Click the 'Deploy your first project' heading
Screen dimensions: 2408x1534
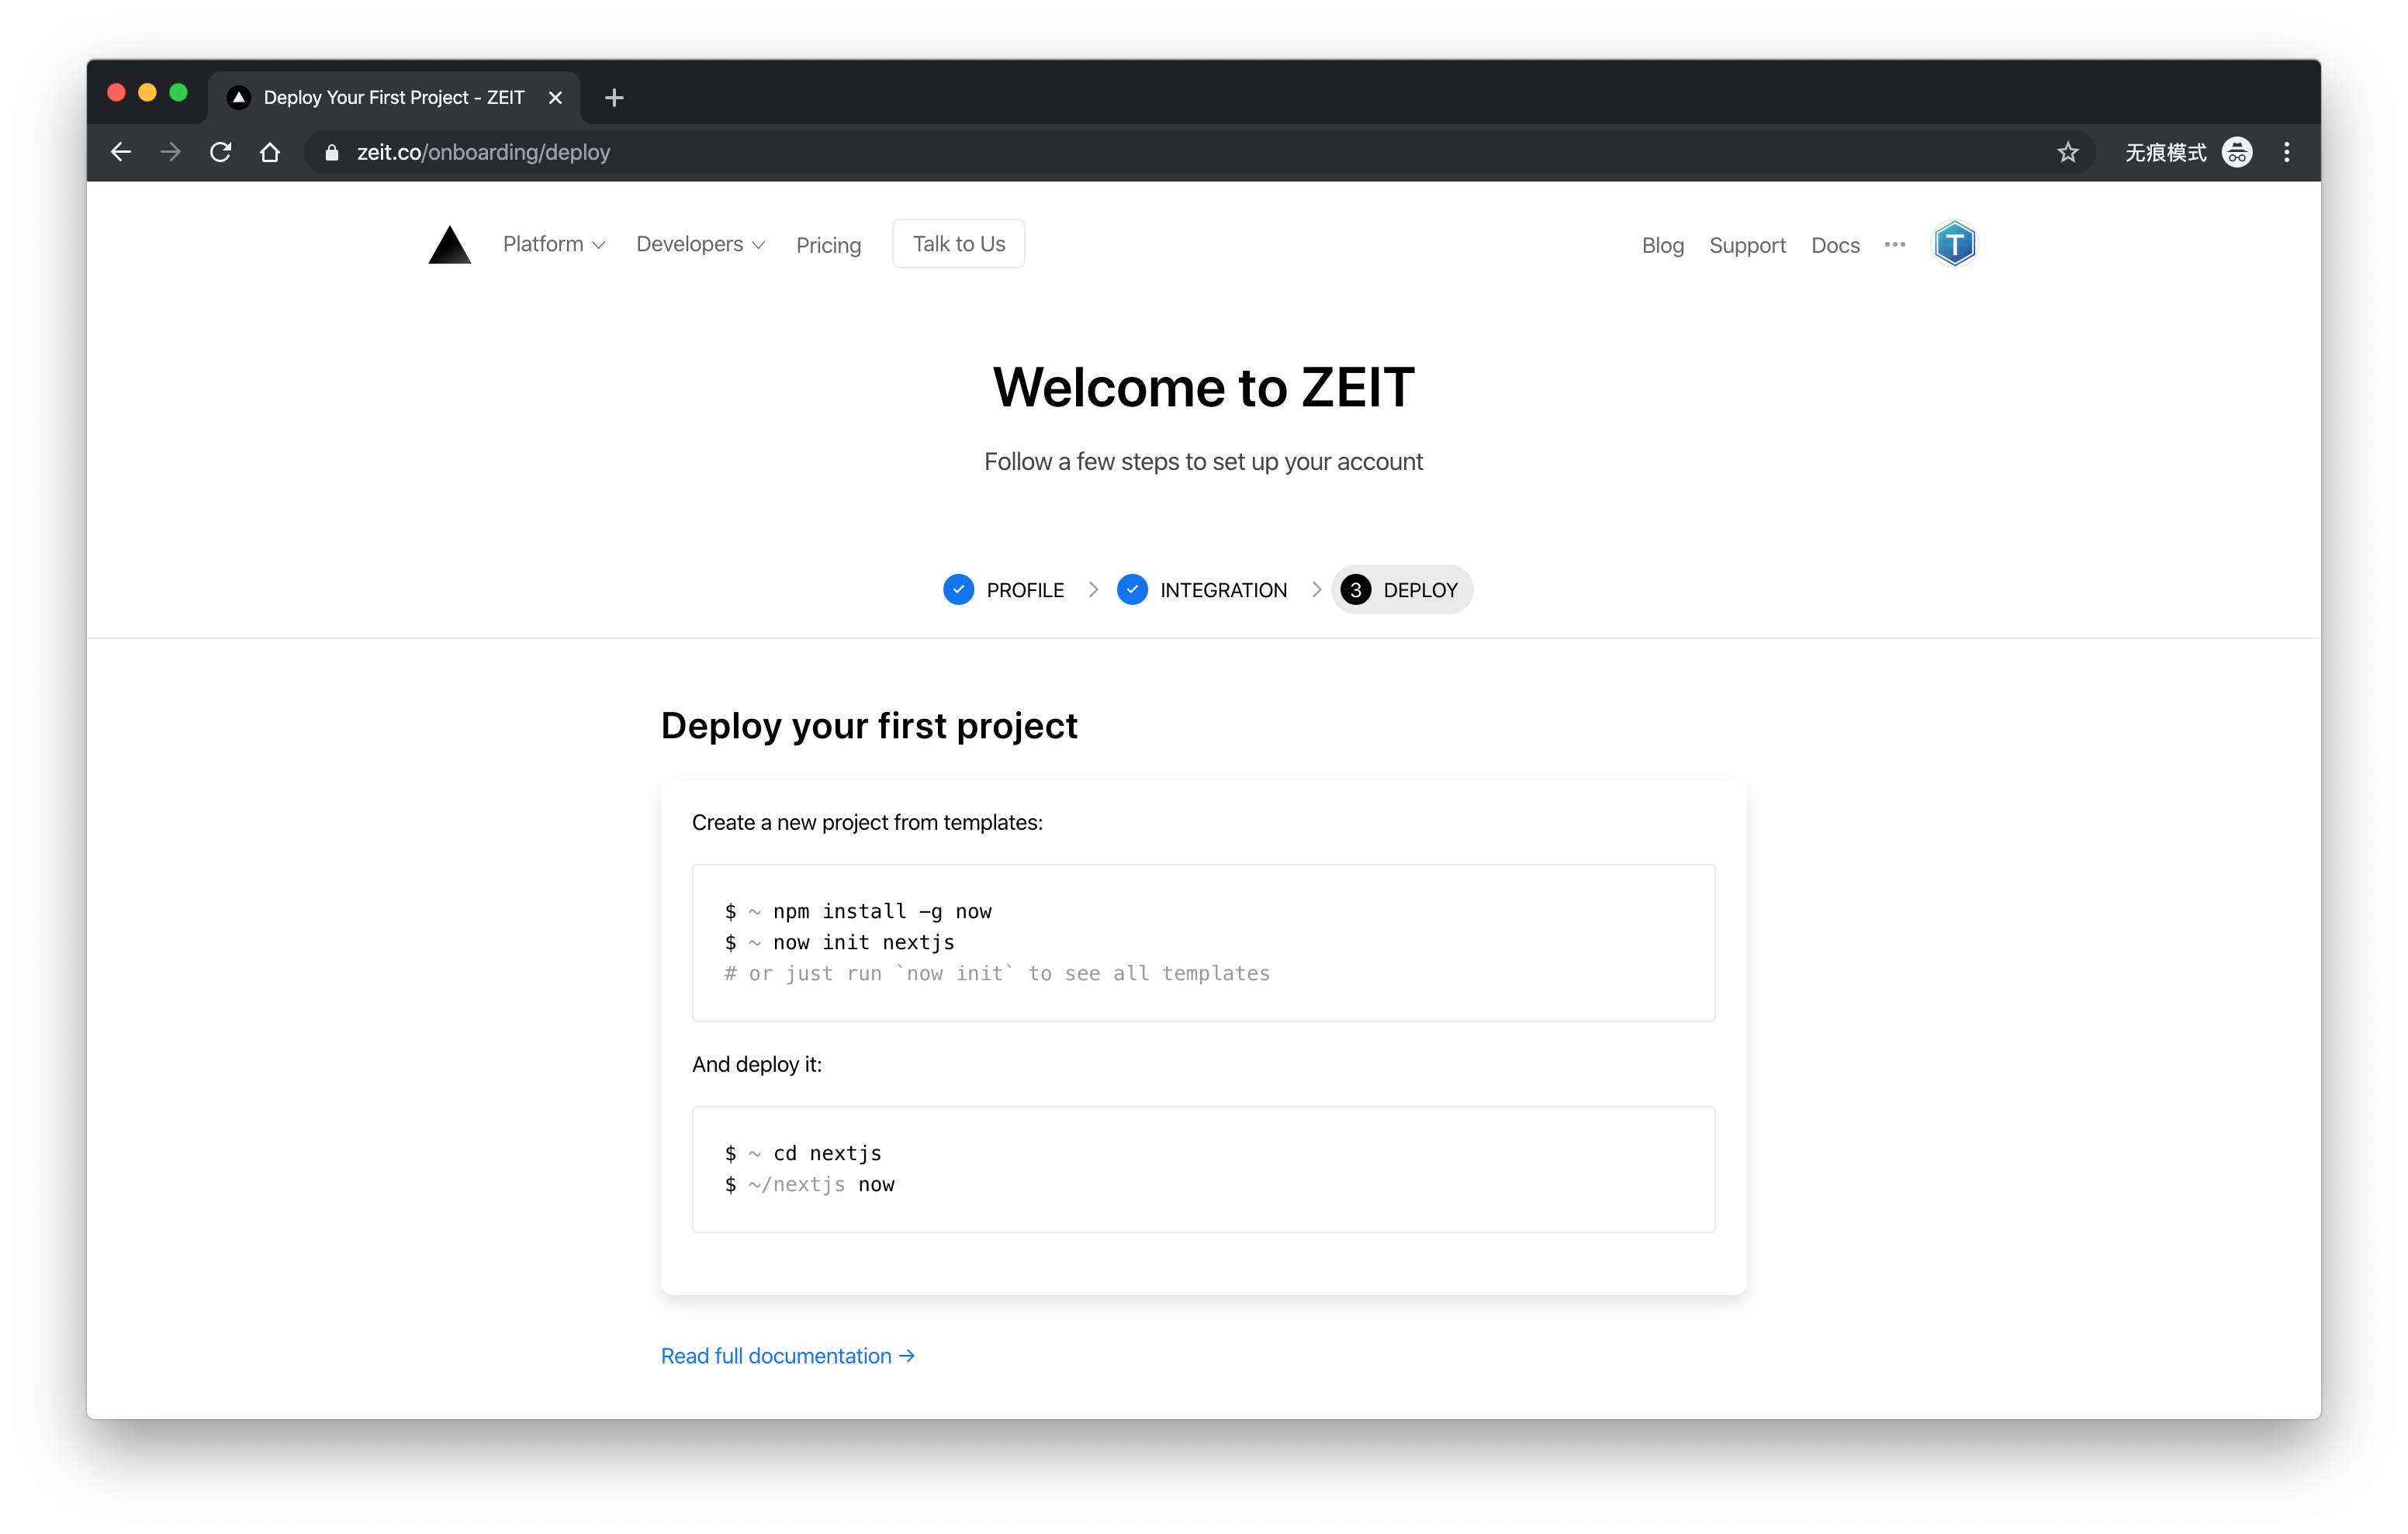point(869,726)
